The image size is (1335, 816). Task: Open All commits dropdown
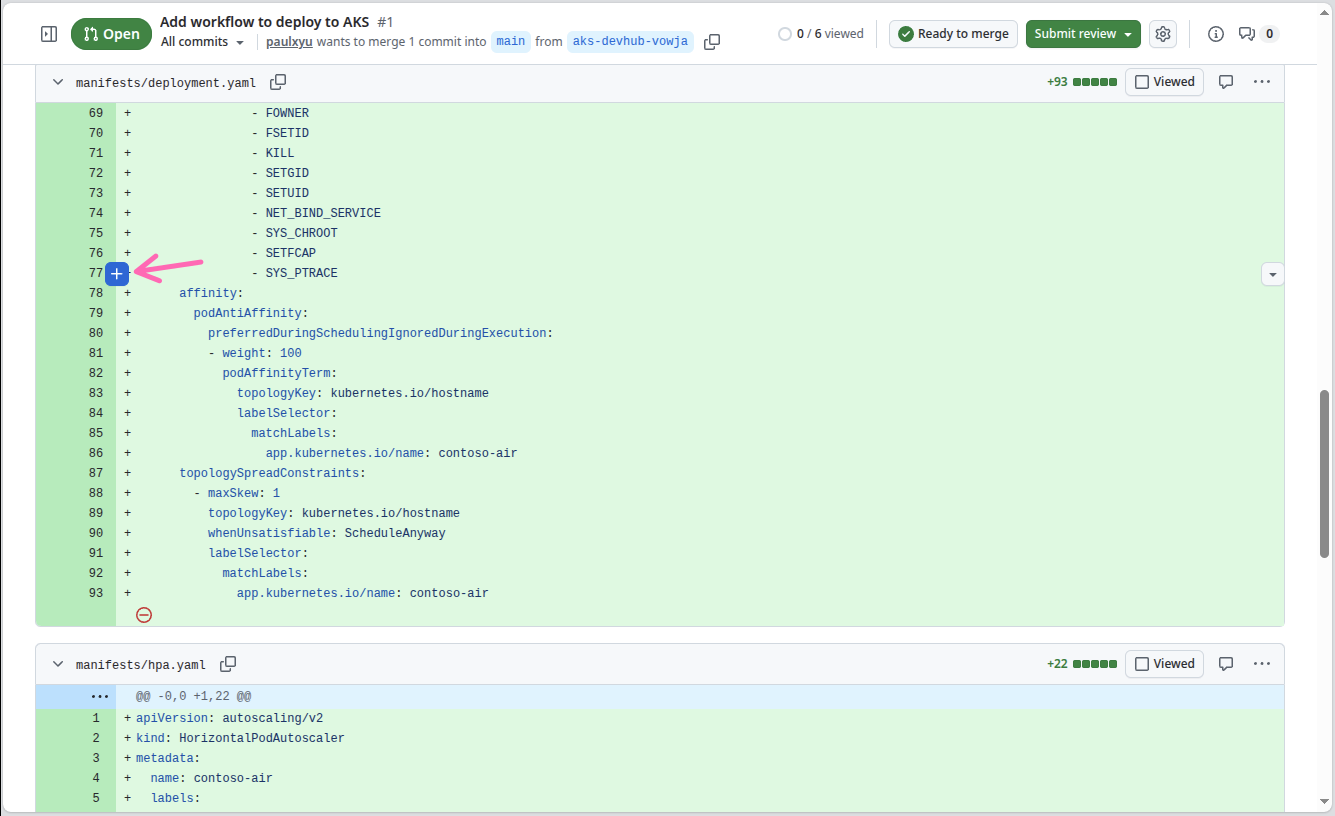pyautogui.click(x=202, y=42)
